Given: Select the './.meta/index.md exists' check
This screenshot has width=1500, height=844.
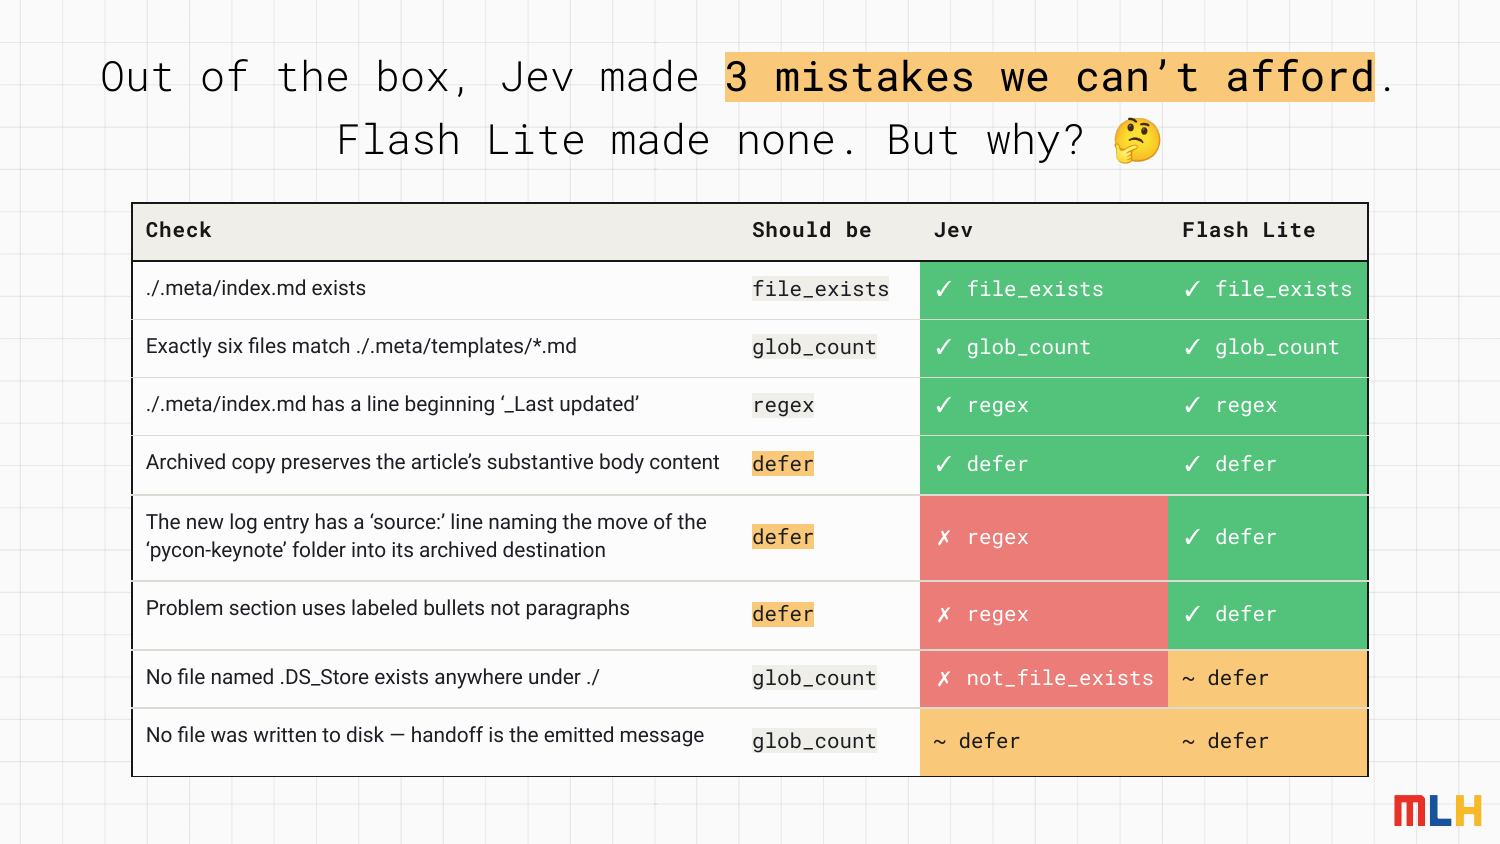Looking at the screenshot, I should [256, 288].
